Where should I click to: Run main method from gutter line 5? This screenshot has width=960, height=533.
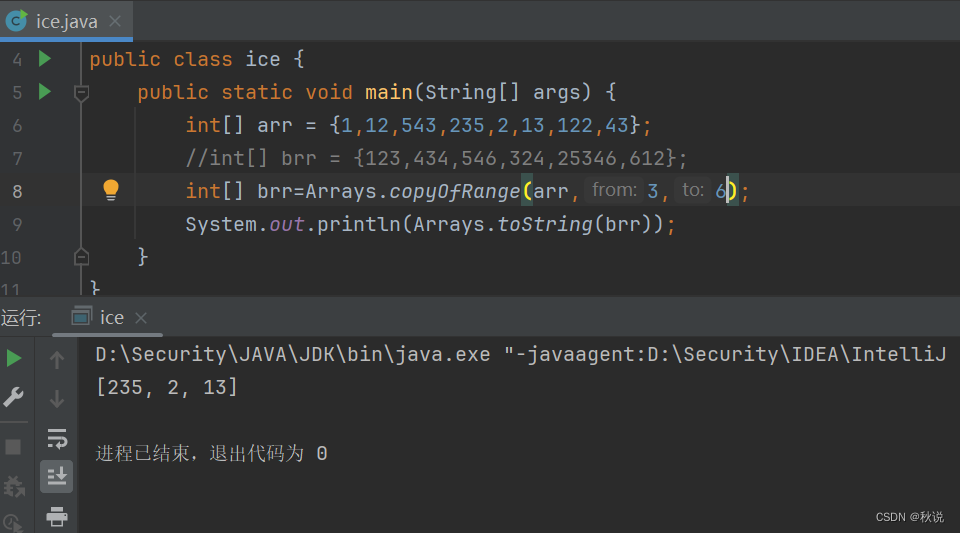tap(45, 92)
